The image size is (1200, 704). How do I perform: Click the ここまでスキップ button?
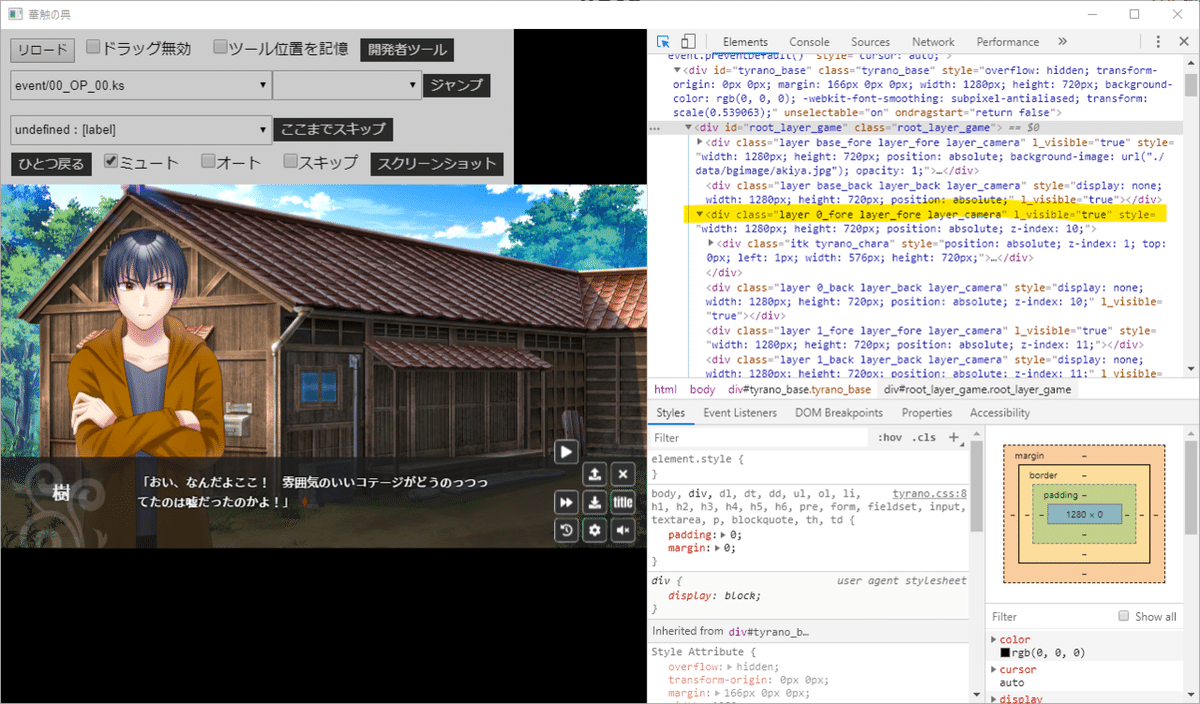tap(332, 129)
